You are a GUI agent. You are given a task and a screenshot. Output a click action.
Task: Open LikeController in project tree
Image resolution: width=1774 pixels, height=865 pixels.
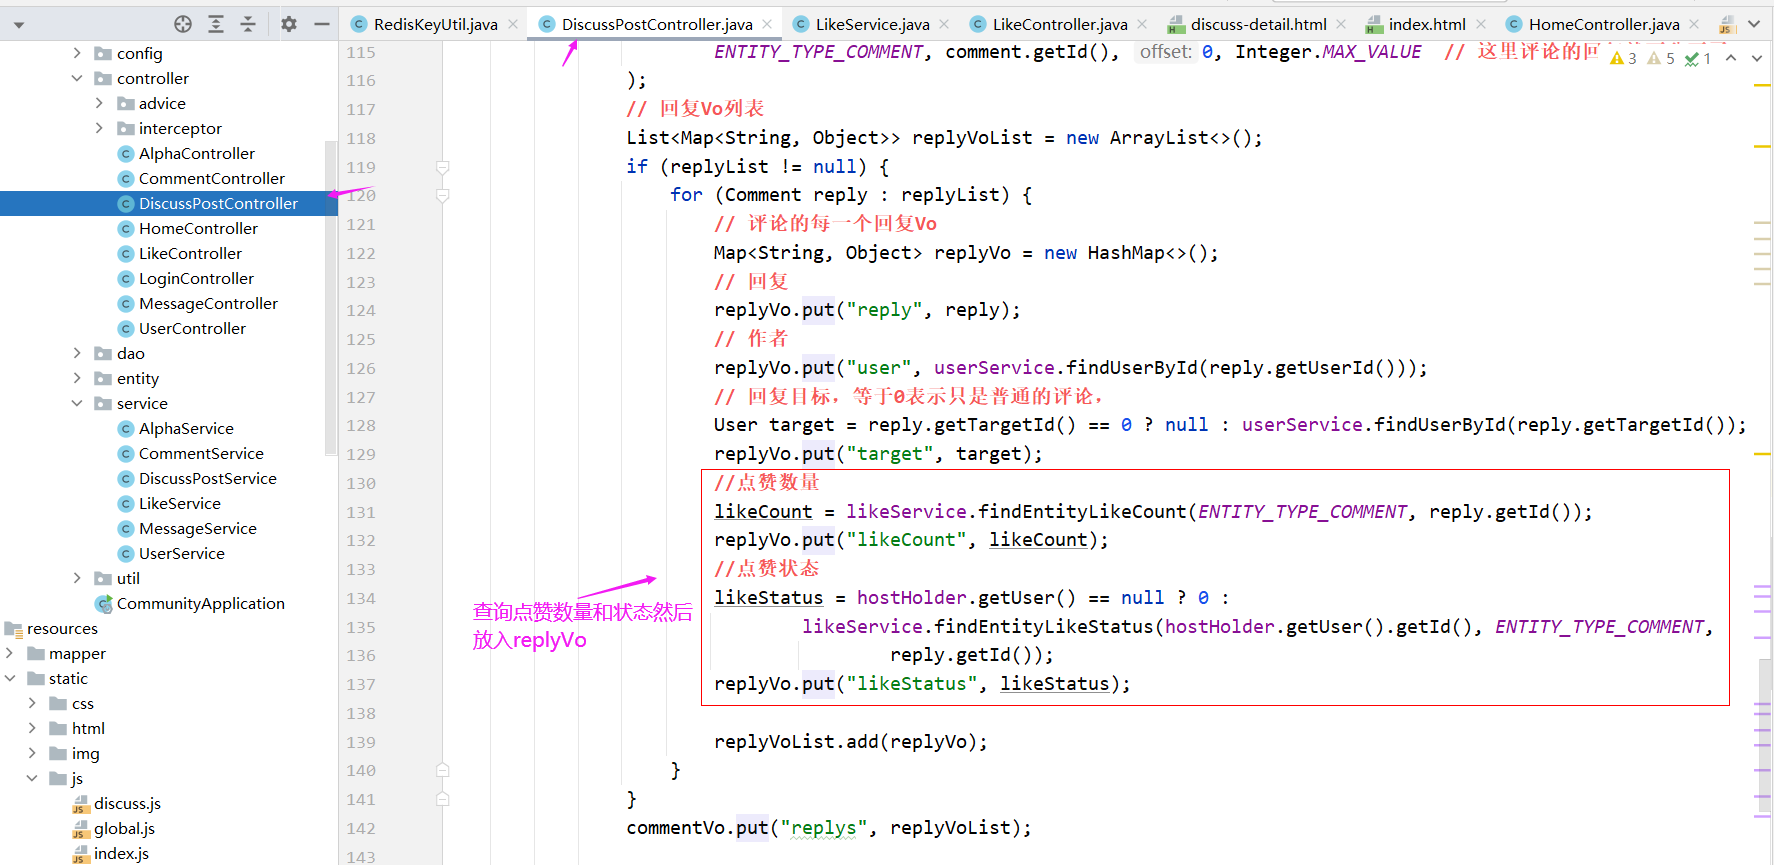click(x=190, y=253)
